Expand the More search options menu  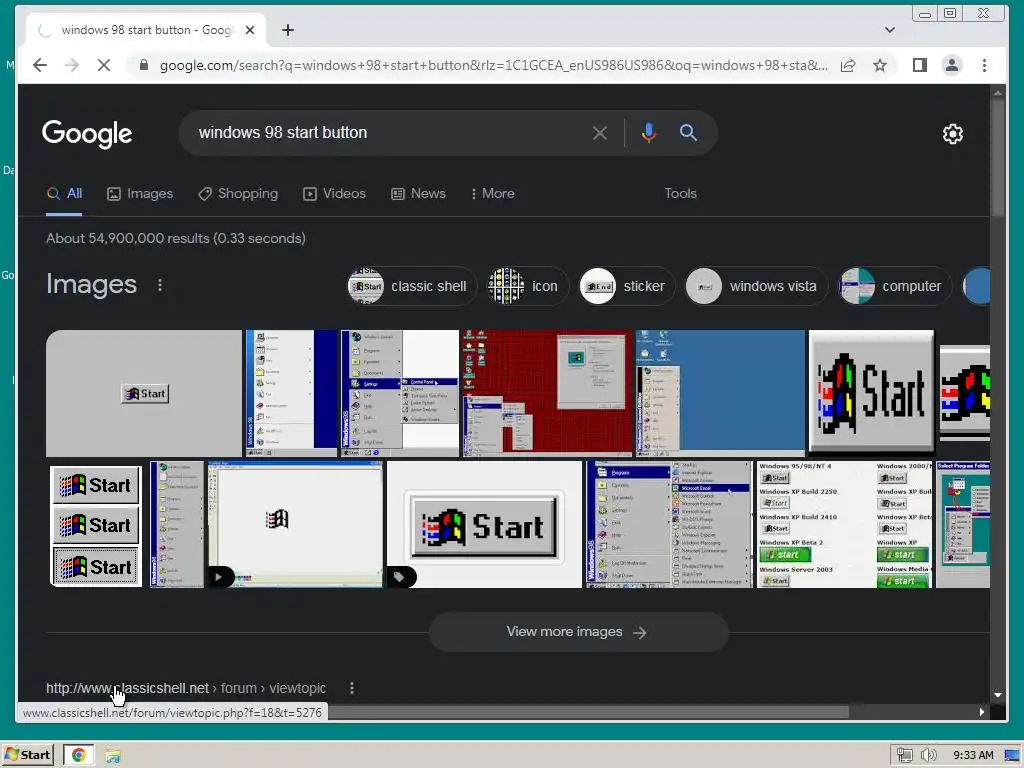tap(492, 193)
